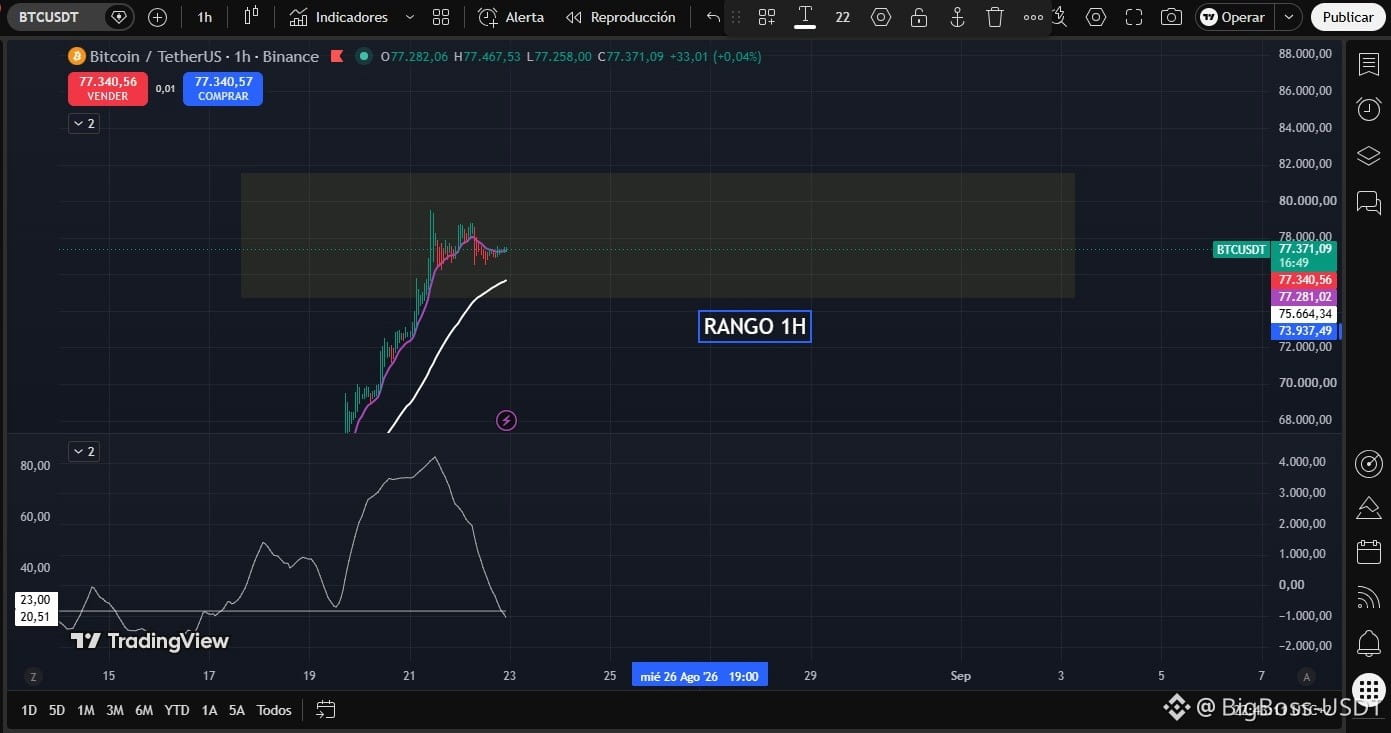The width and height of the screenshot is (1391, 733).
Task: Select the 3M date range
Action: click(115, 710)
